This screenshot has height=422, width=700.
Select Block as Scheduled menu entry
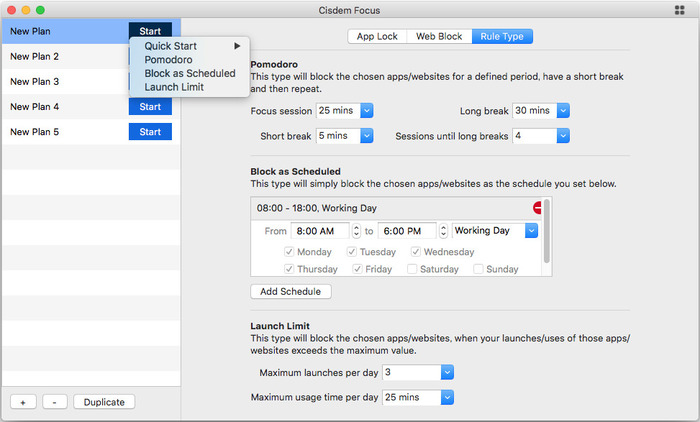click(x=190, y=73)
